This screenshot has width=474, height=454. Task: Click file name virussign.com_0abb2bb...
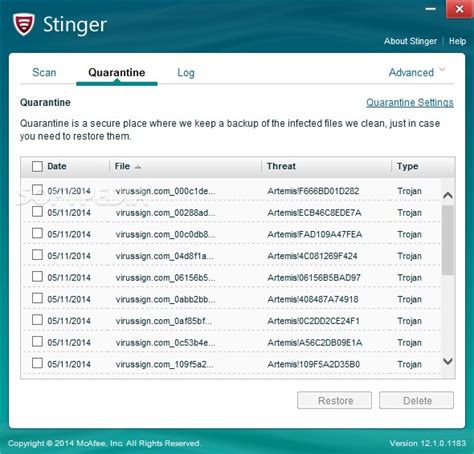(x=165, y=300)
